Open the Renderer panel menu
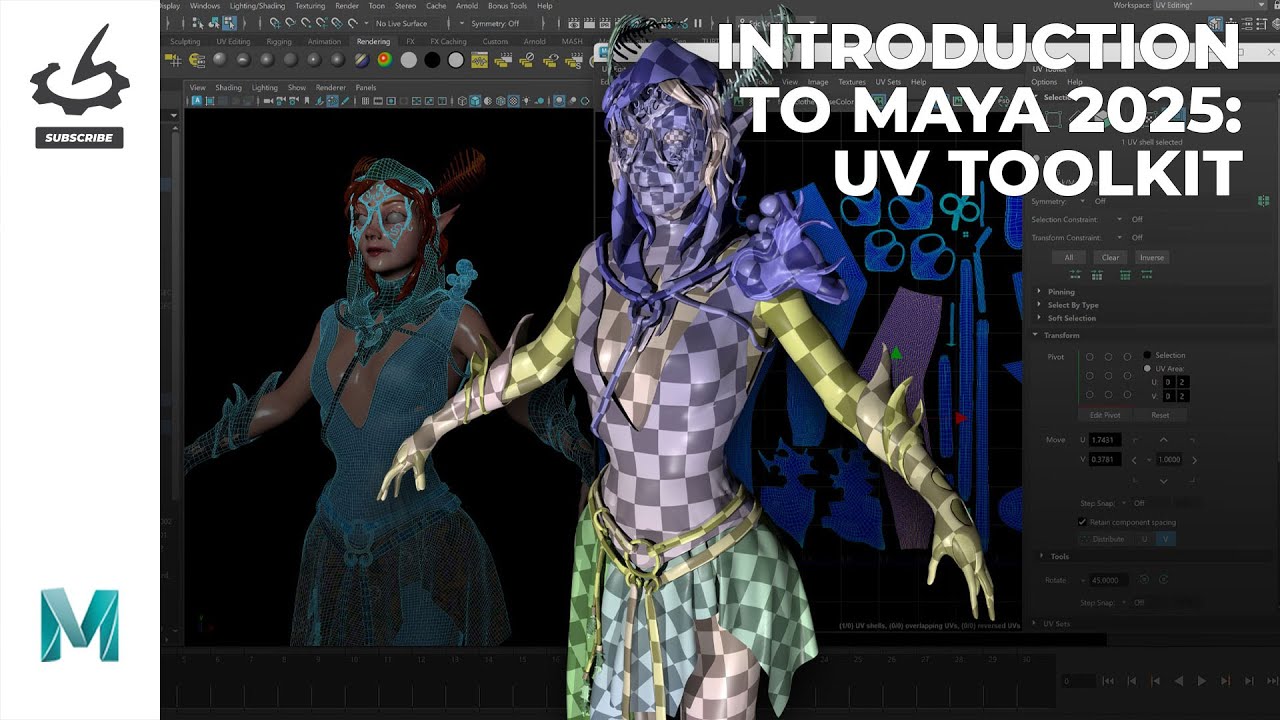1280x720 pixels. (330, 87)
